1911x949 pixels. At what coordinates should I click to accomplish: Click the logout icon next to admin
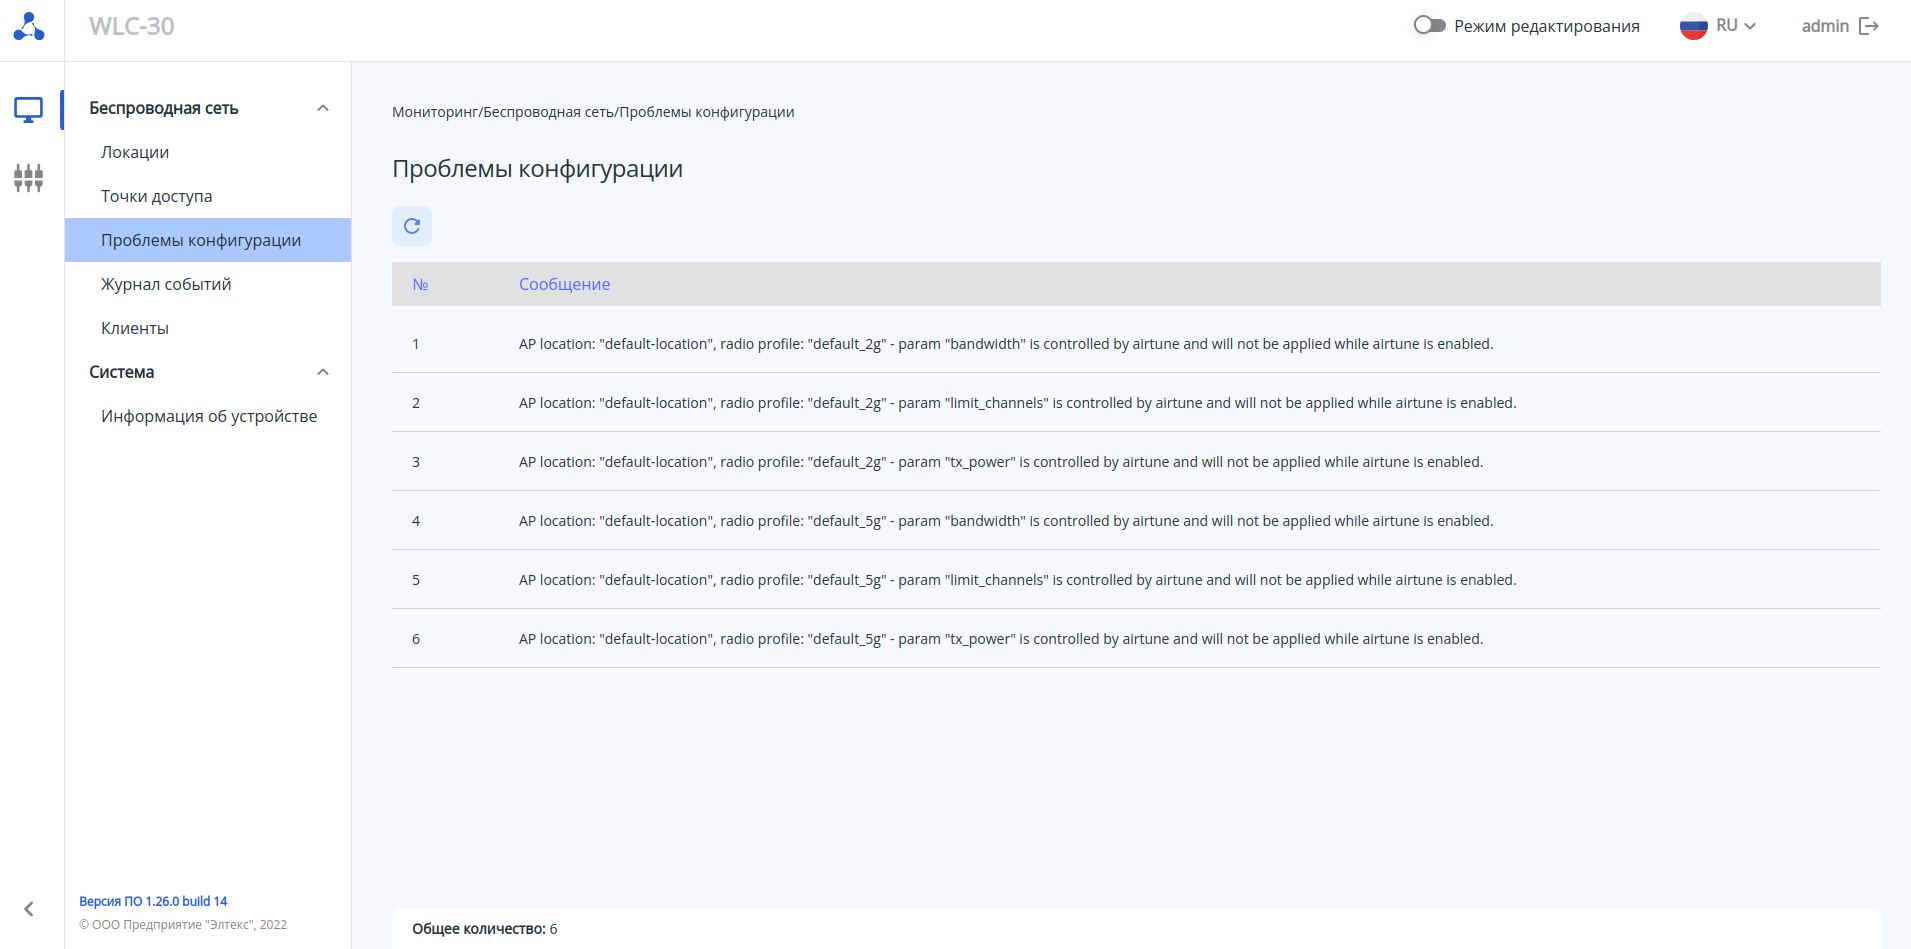point(1869,26)
